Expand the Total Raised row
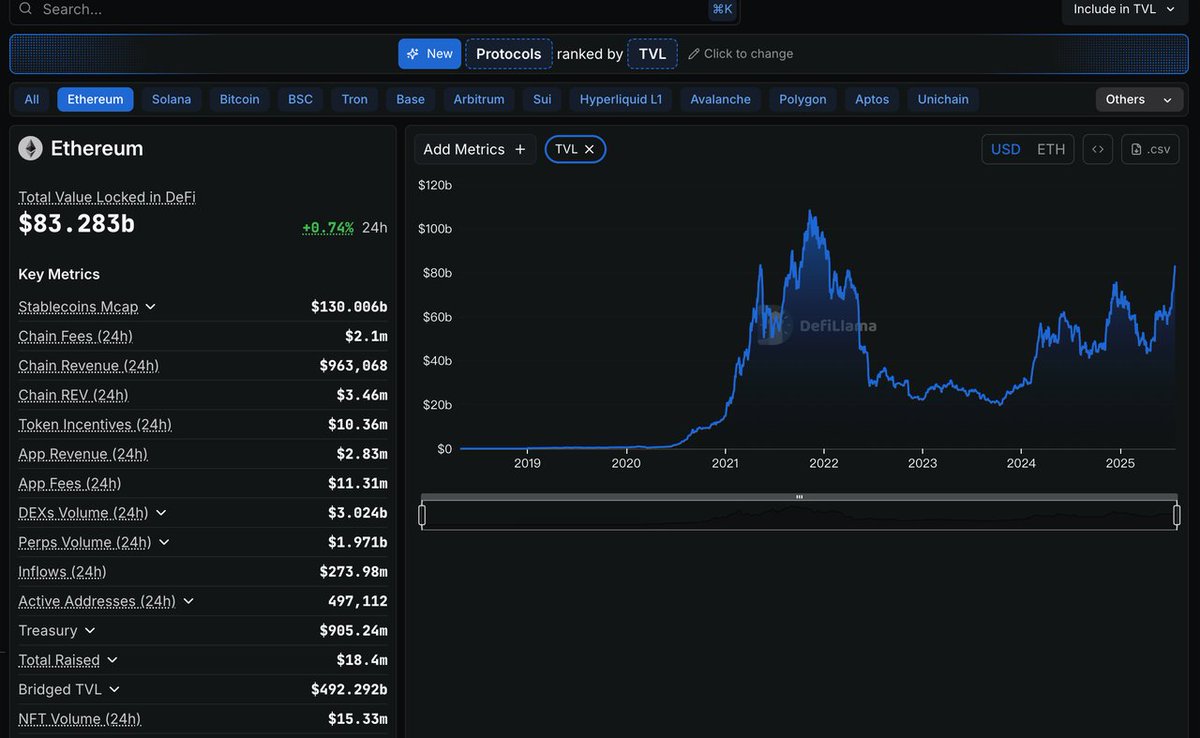 (112, 660)
